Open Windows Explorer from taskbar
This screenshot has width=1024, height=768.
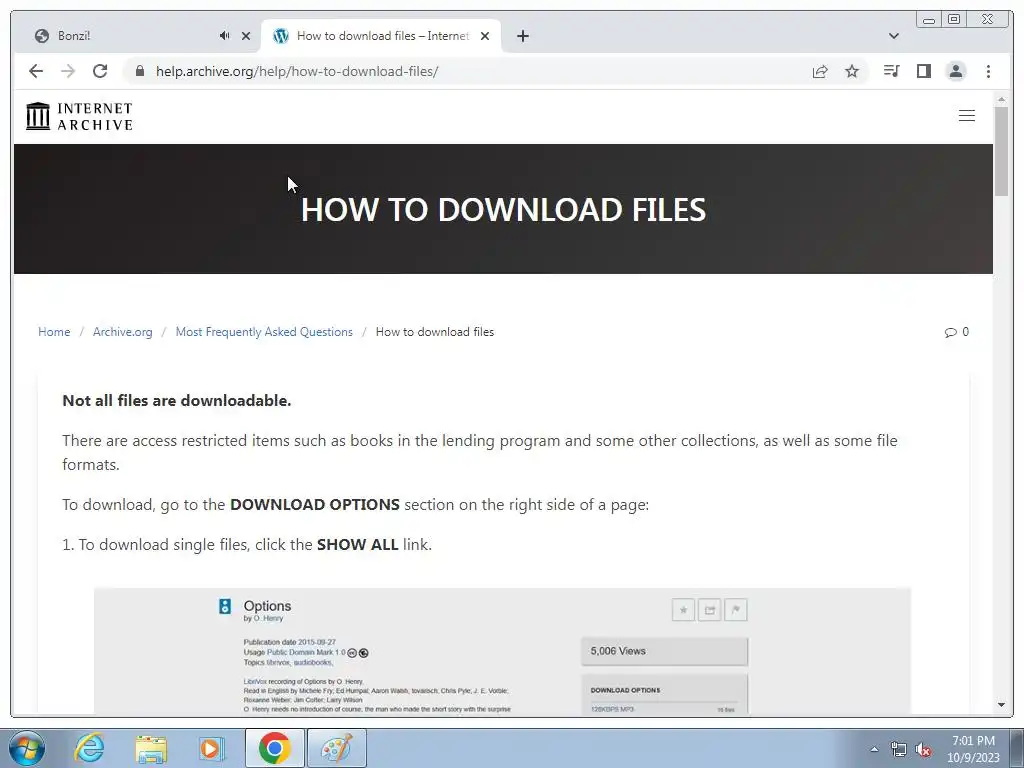[x=151, y=748]
